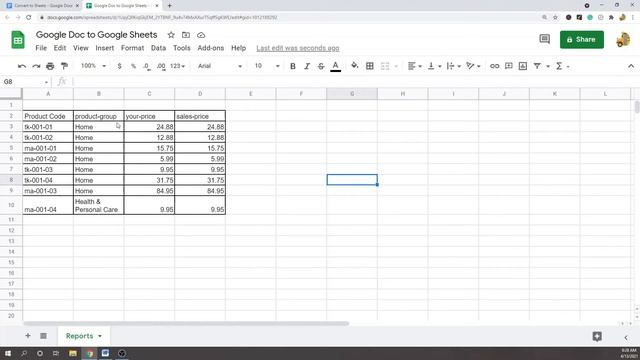Click the browser reload button

[x=29, y=18]
